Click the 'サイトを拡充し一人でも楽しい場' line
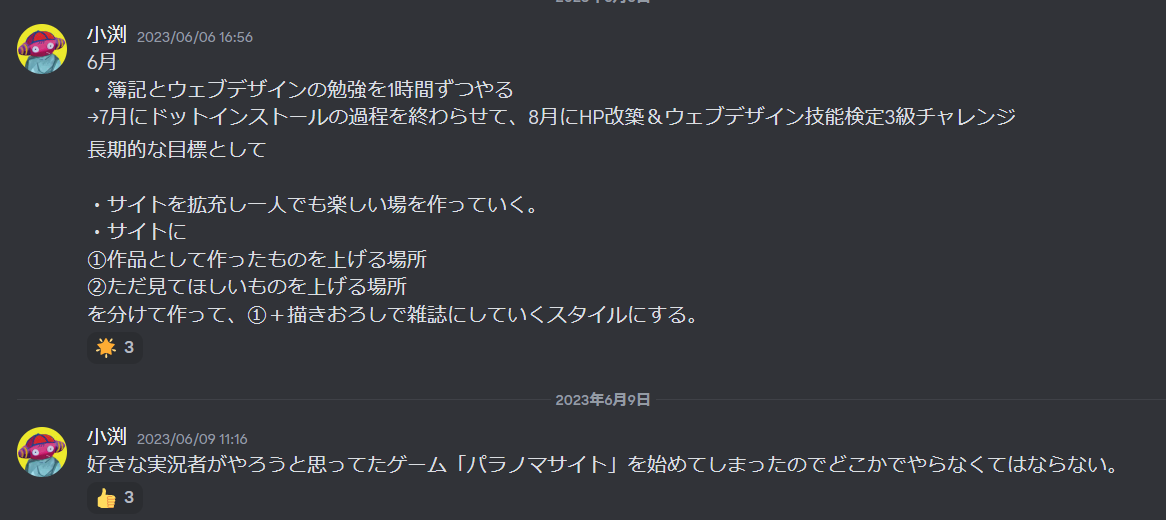 point(312,205)
